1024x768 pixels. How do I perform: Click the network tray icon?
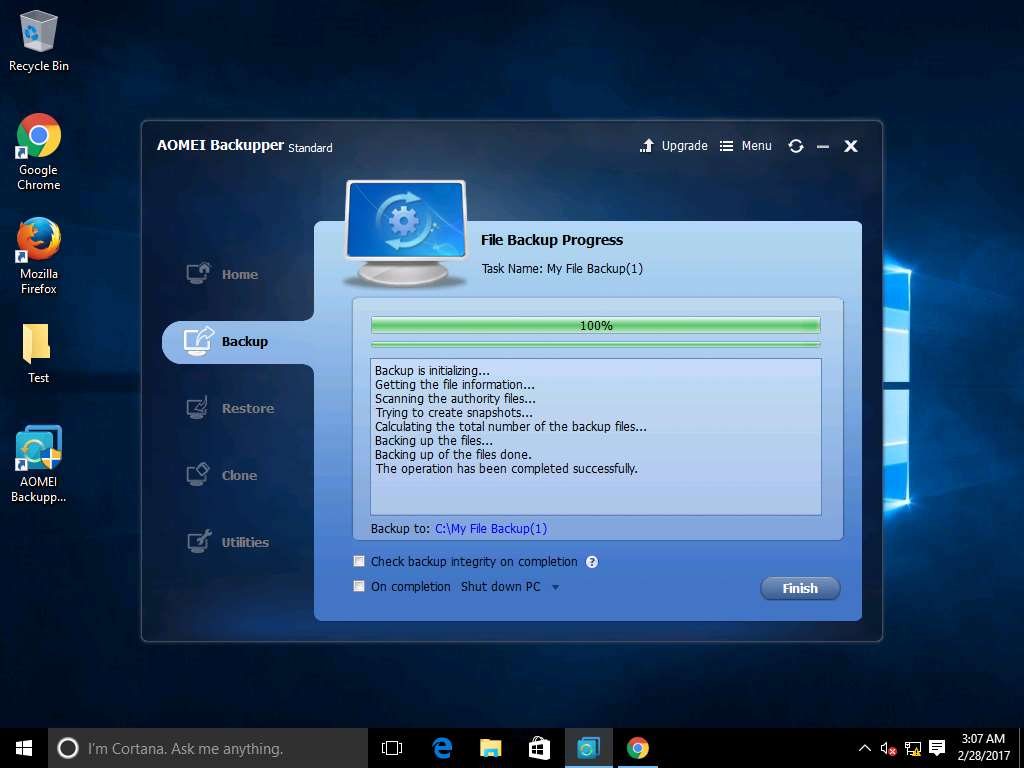coord(913,748)
